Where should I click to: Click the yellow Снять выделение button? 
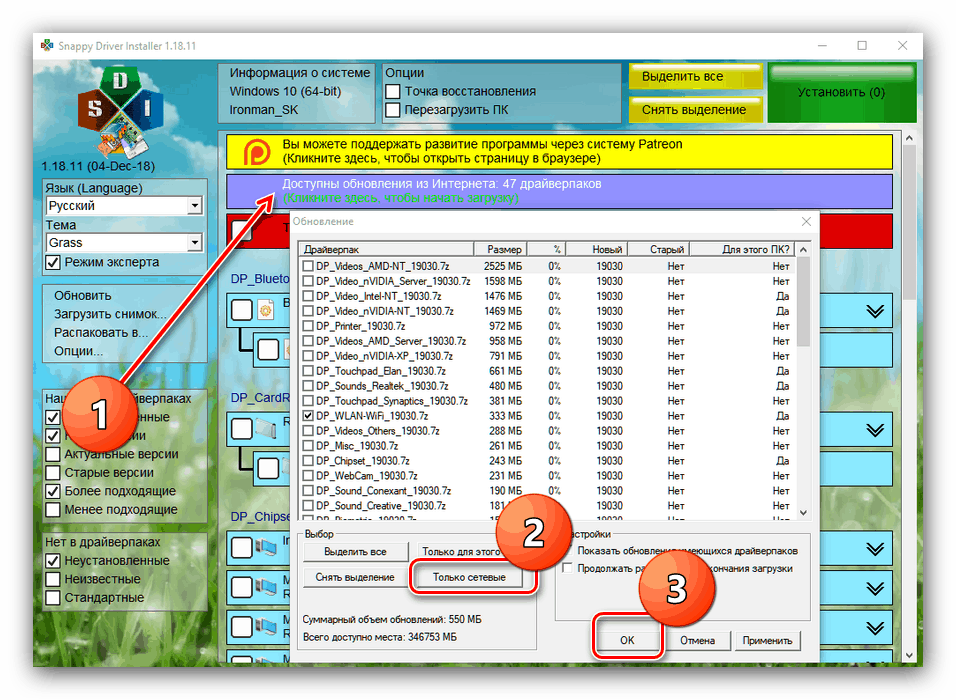point(696,110)
